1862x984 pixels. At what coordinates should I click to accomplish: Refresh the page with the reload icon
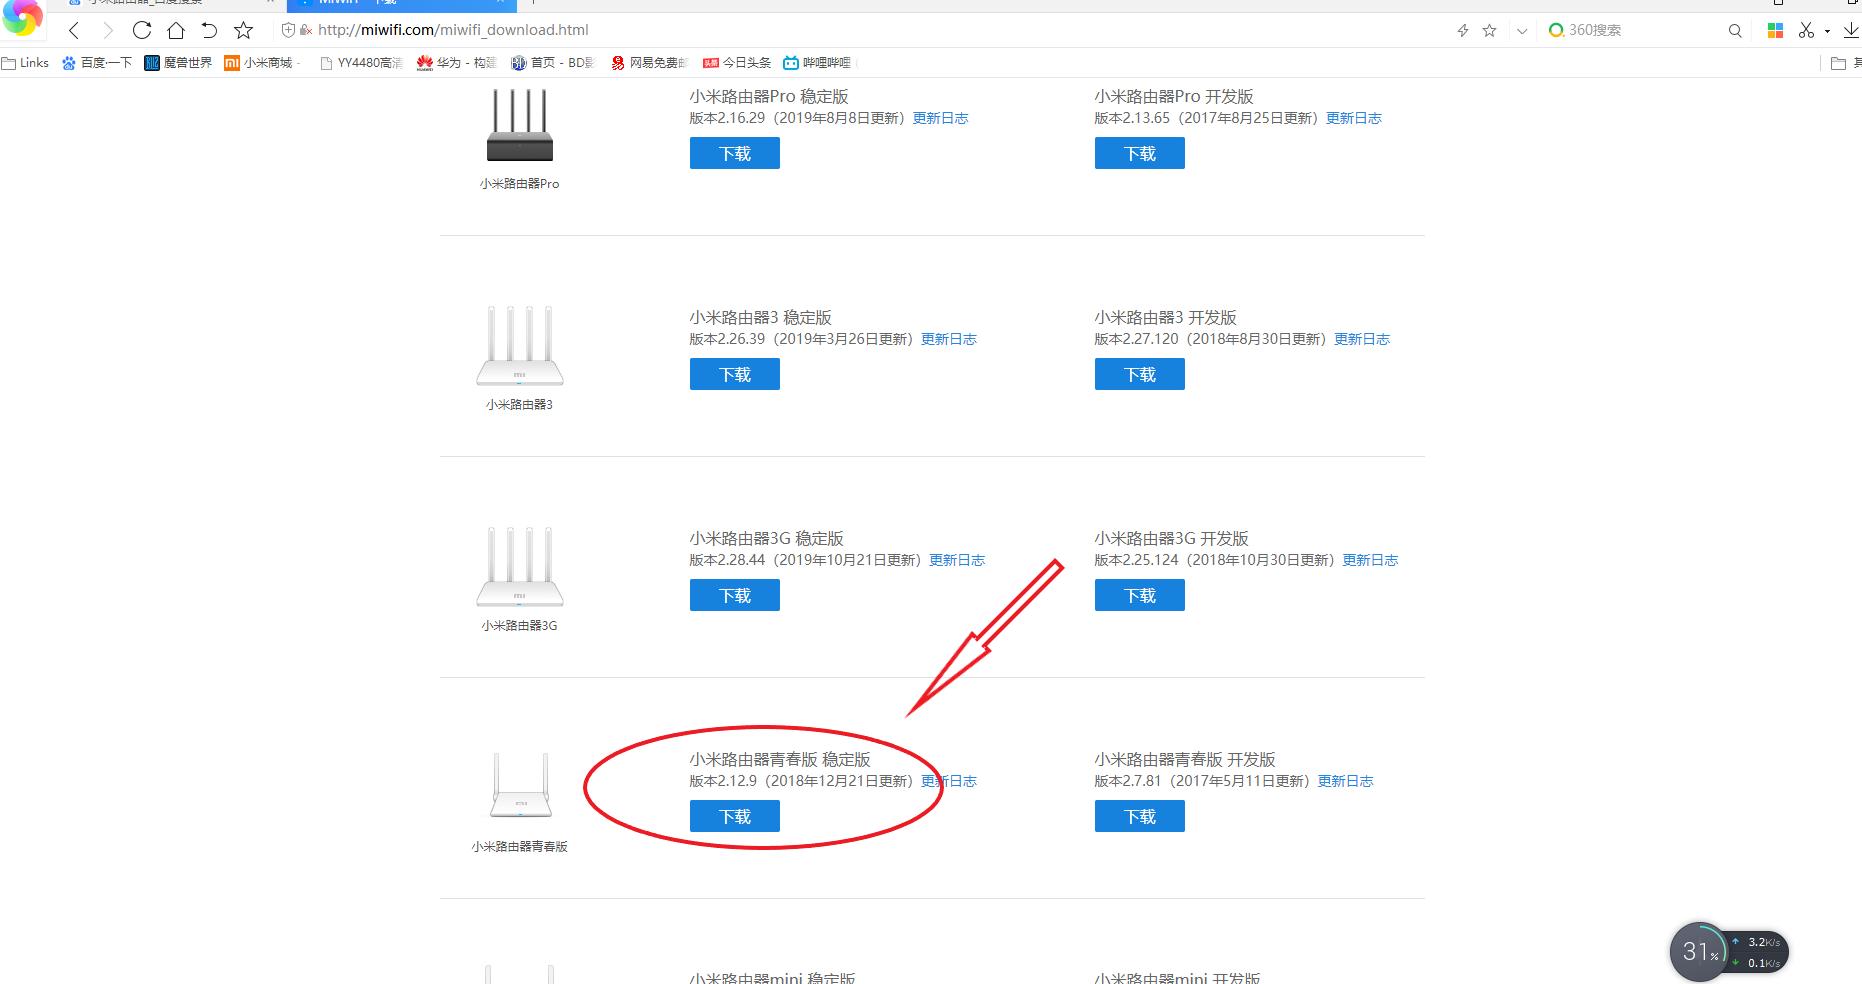(142, 30)
